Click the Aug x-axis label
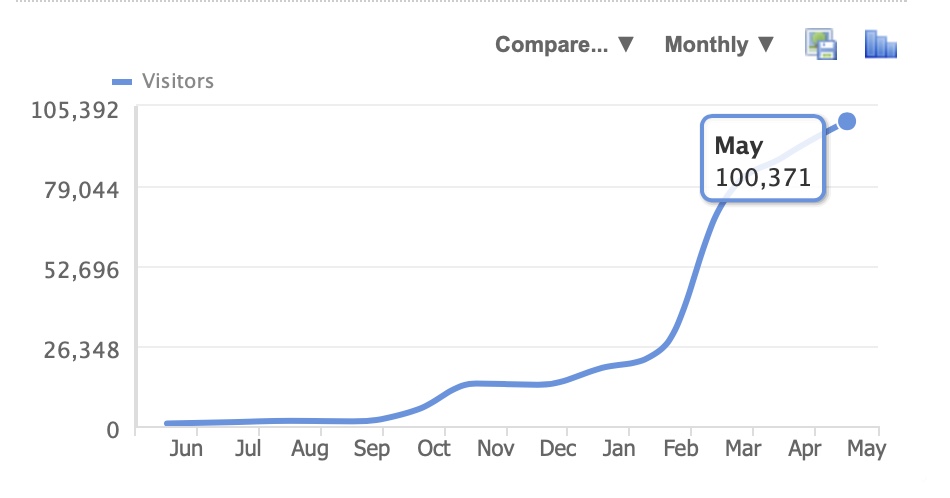Screen dimensions: 950x498 coord(310,449)
